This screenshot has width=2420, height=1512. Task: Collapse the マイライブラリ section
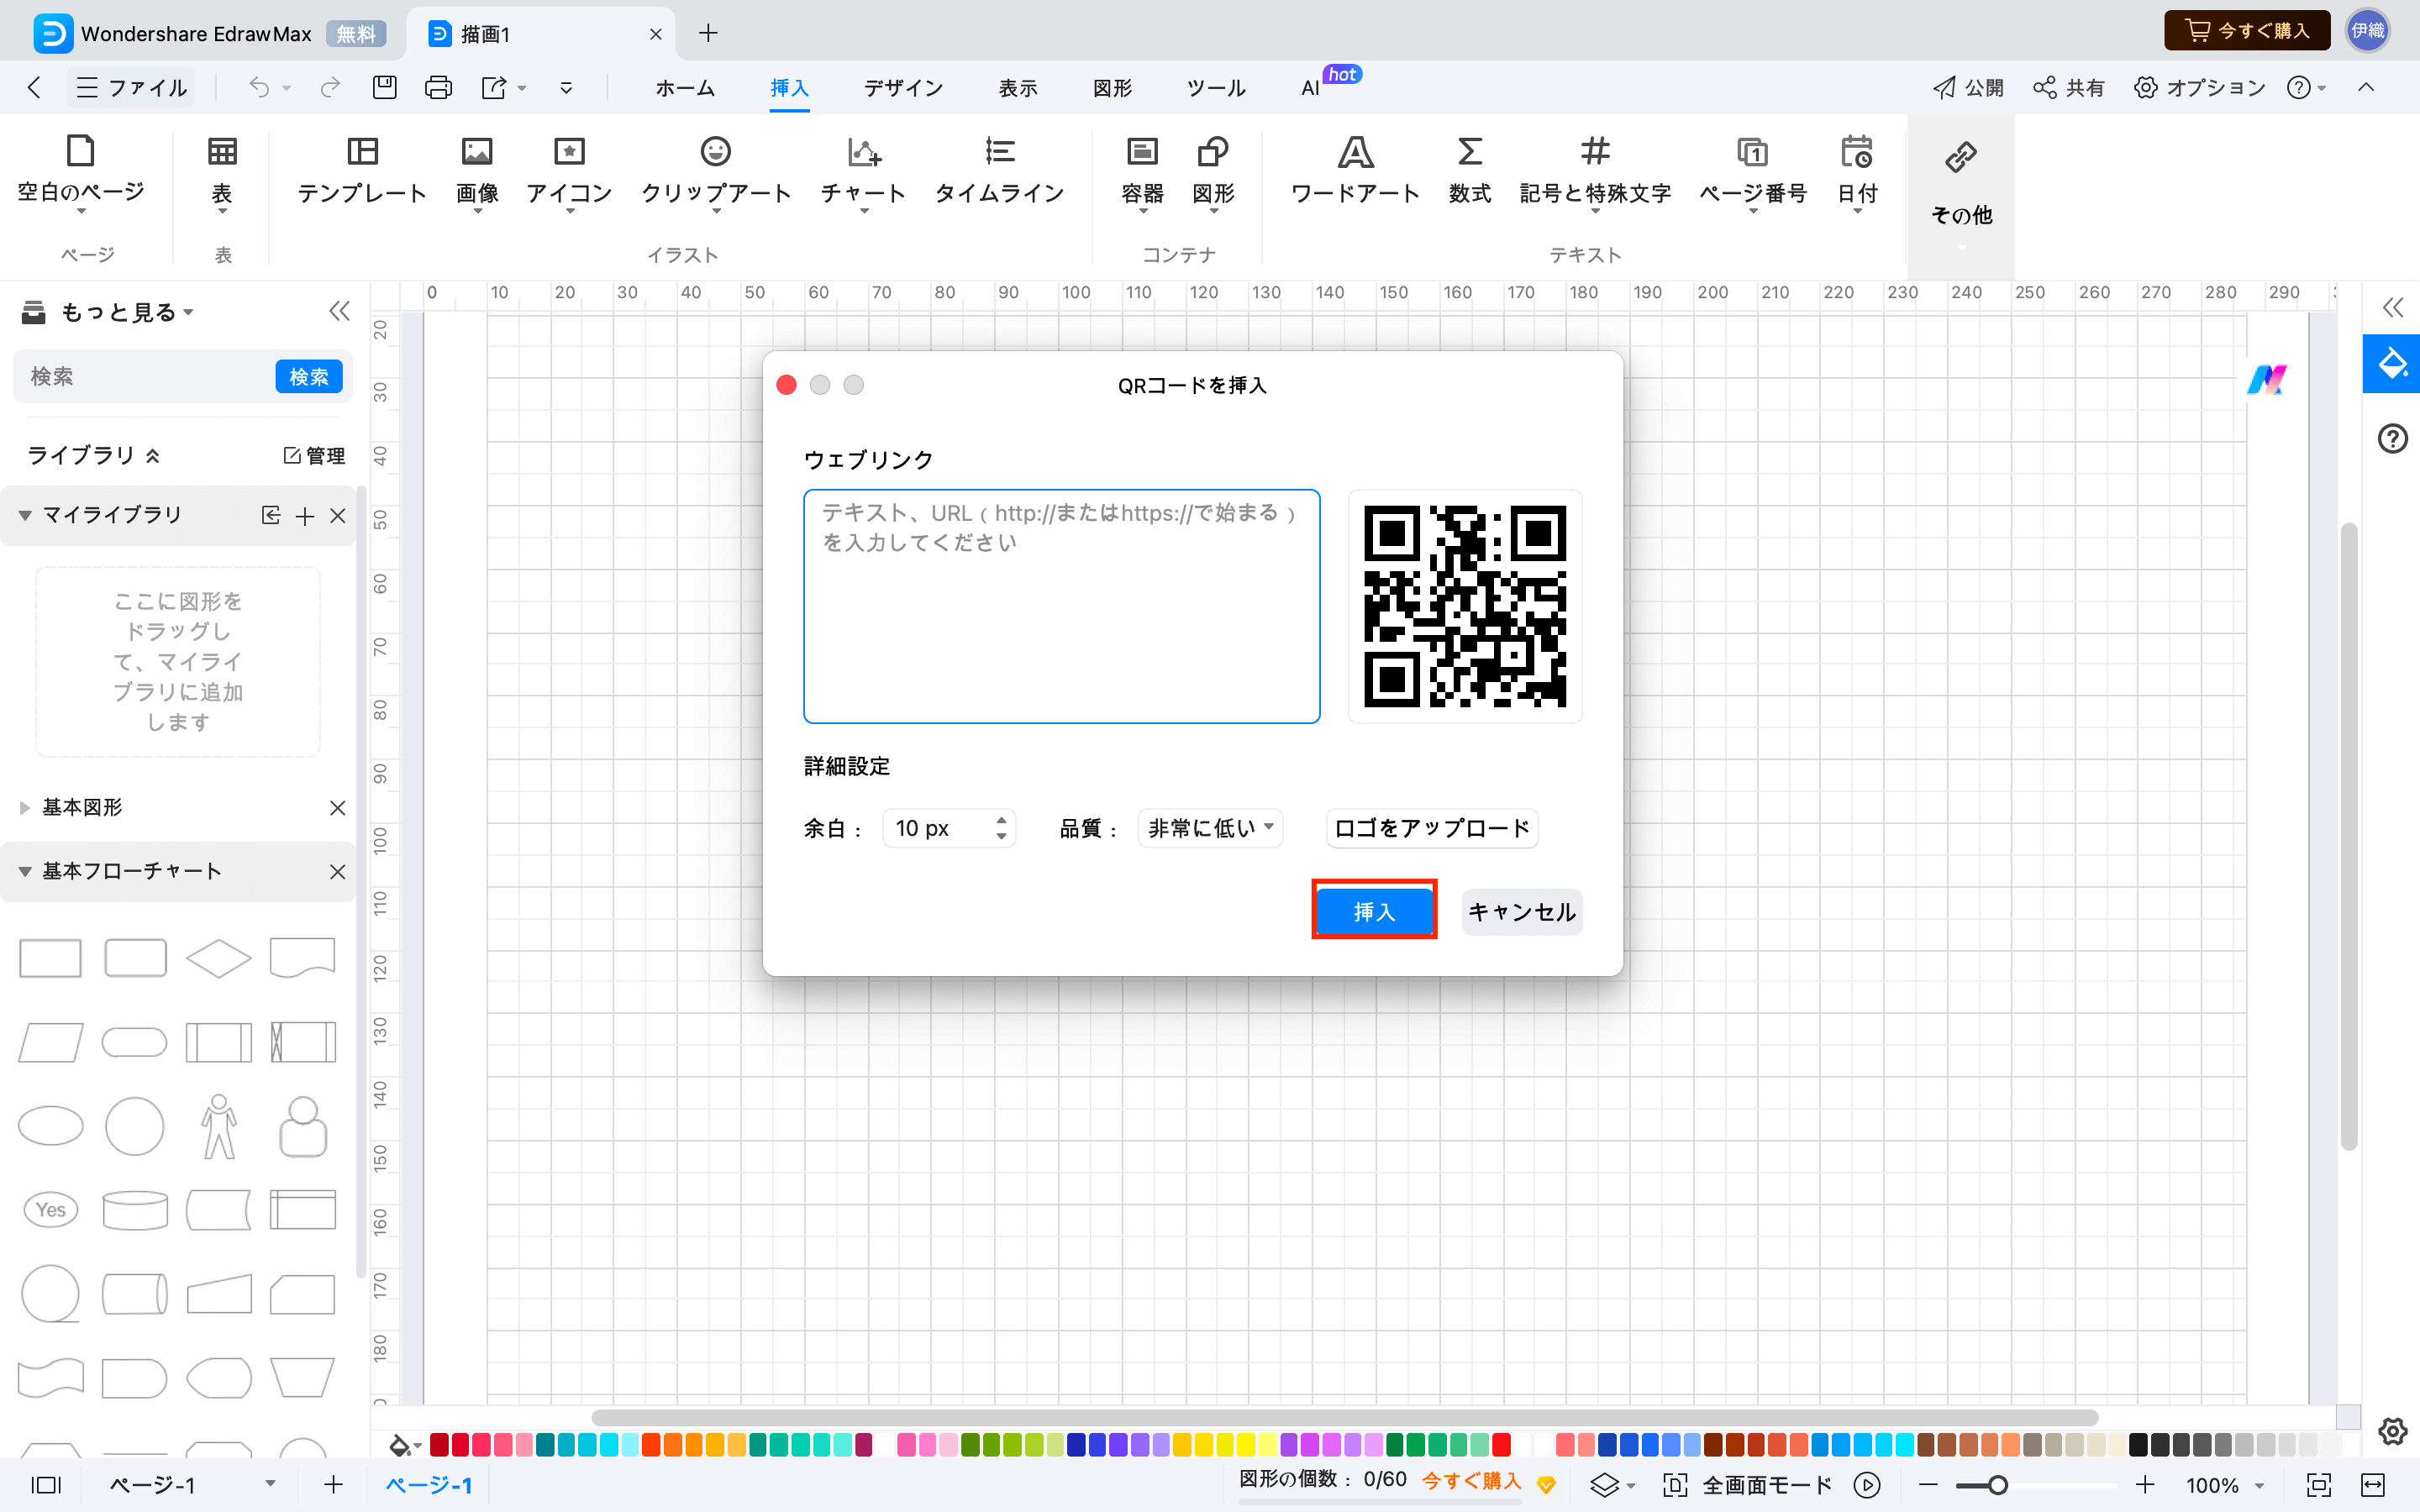25,515
